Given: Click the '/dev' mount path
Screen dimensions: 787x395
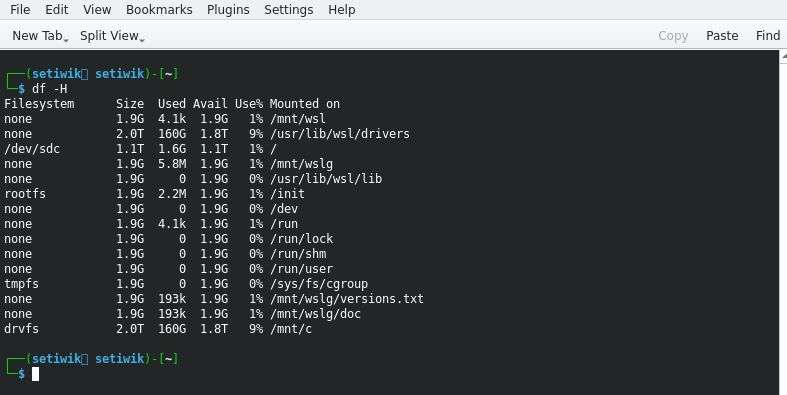Looking at the screenshot, I should tap(284, 209).
